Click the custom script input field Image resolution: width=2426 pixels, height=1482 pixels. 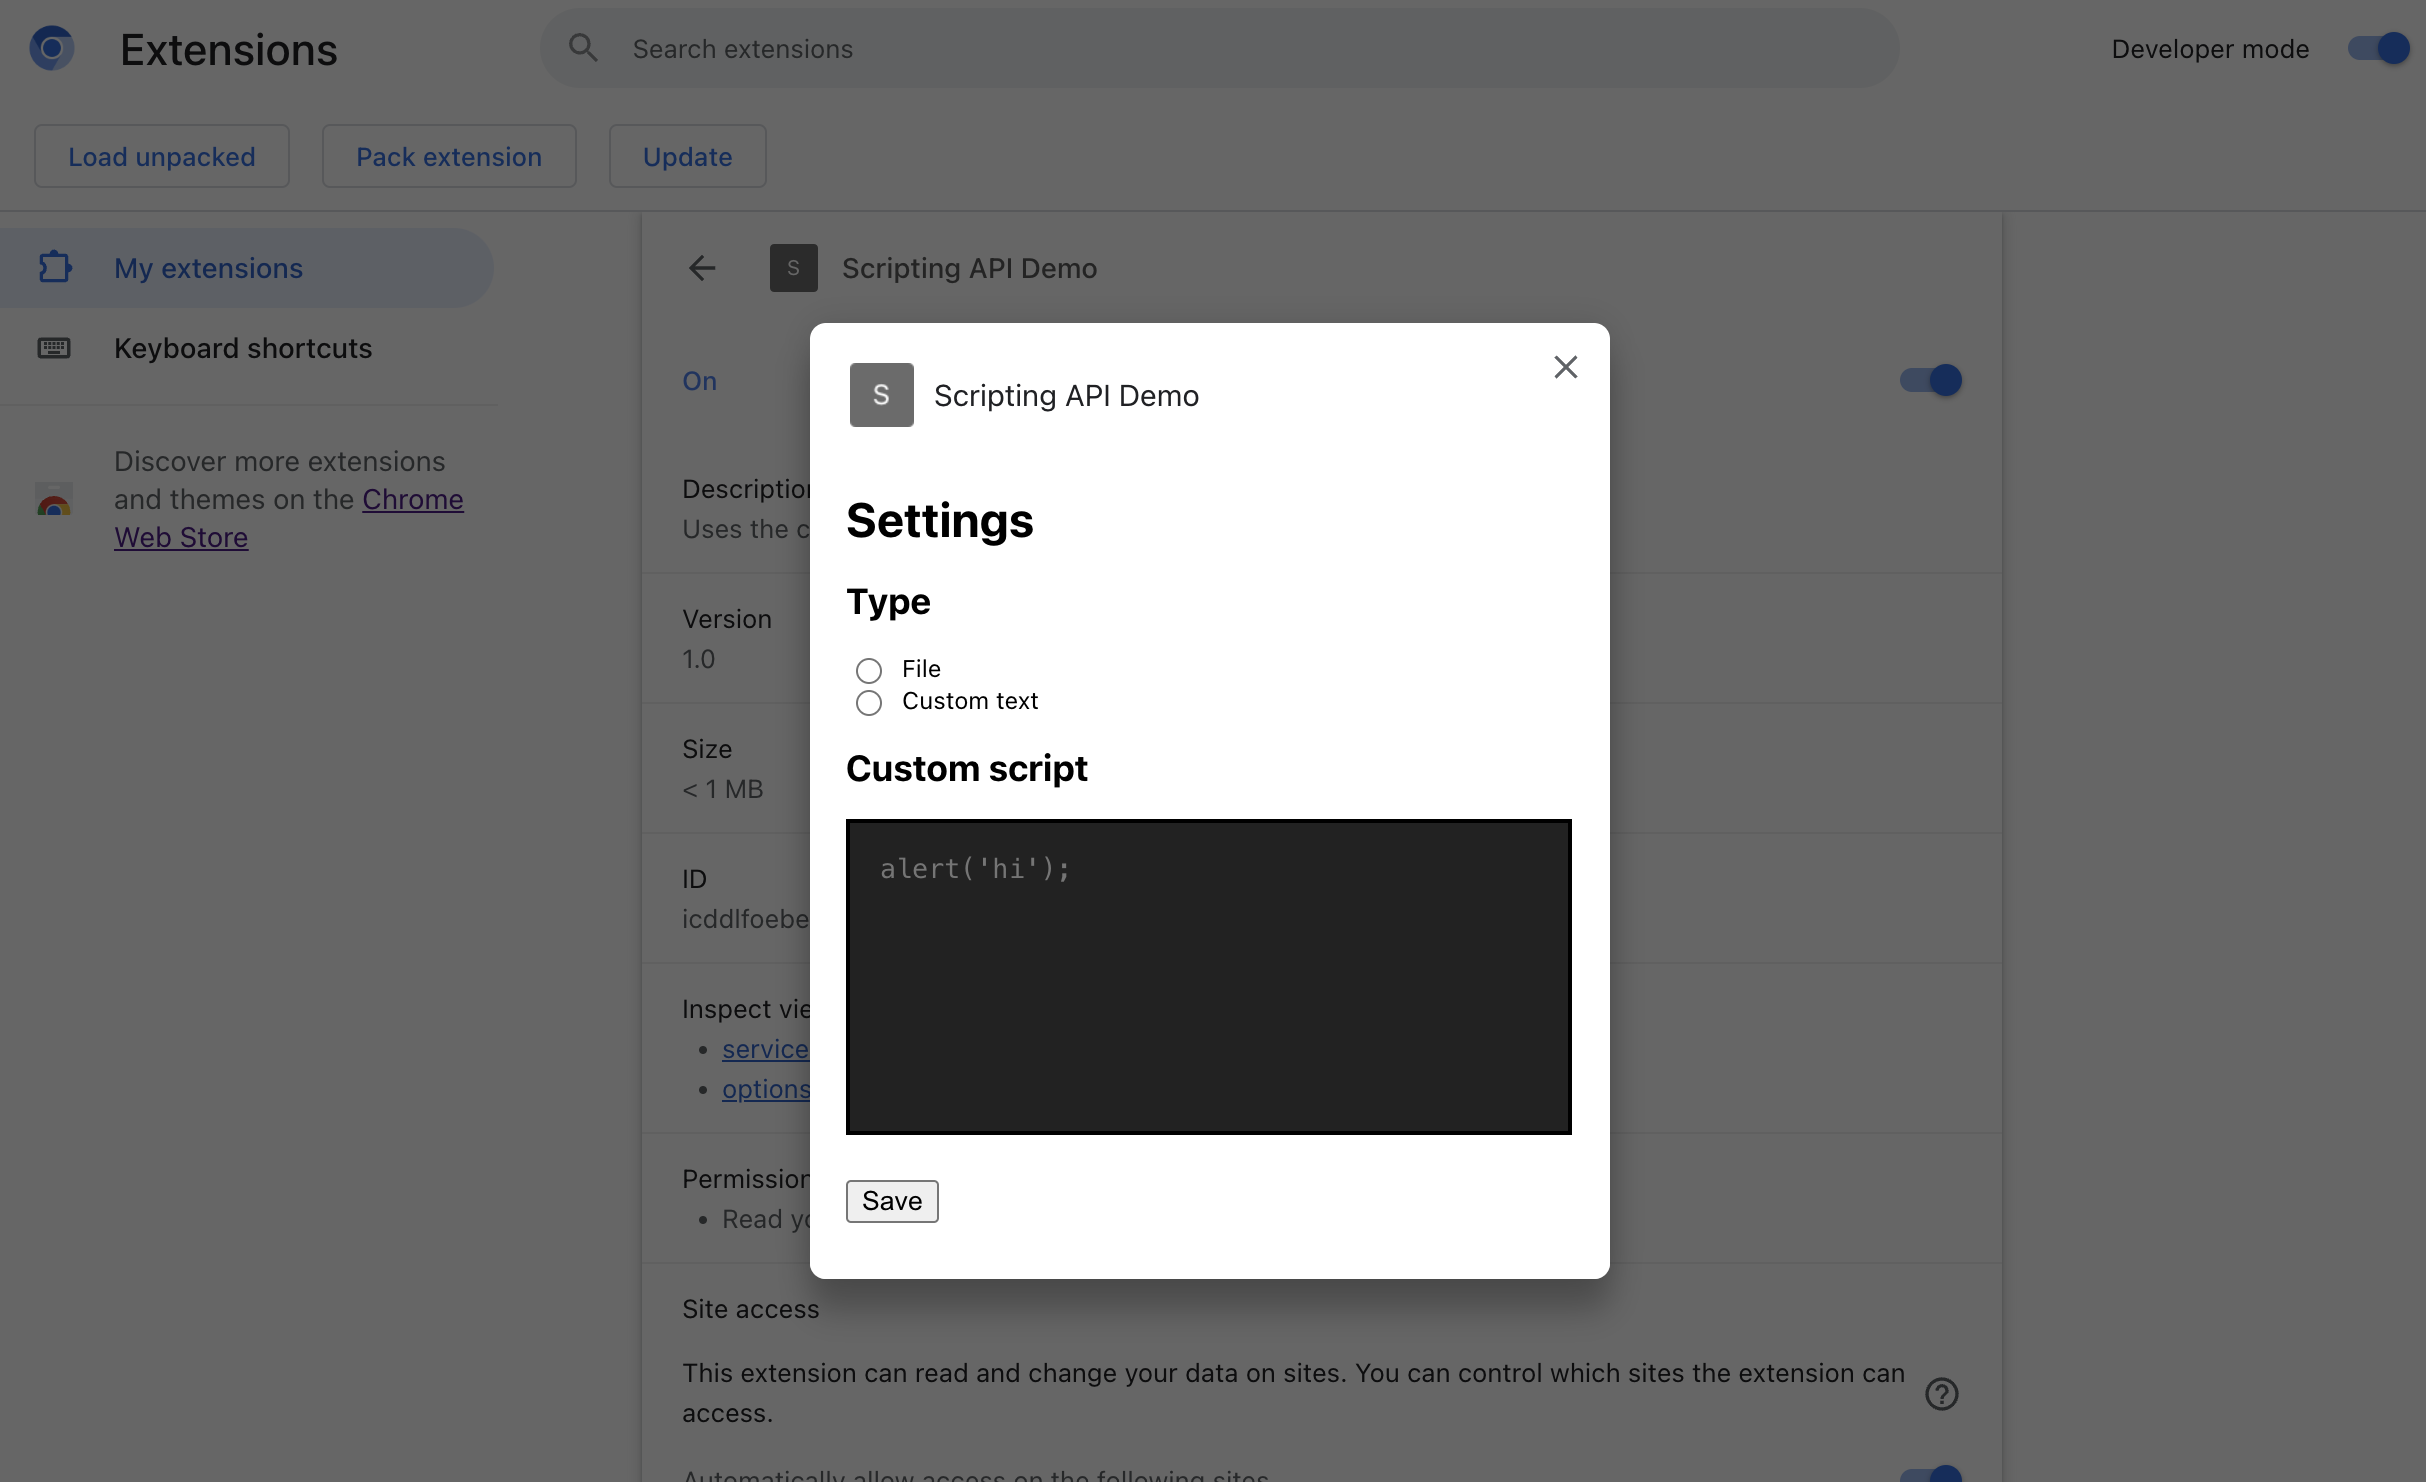[1208, 974]
